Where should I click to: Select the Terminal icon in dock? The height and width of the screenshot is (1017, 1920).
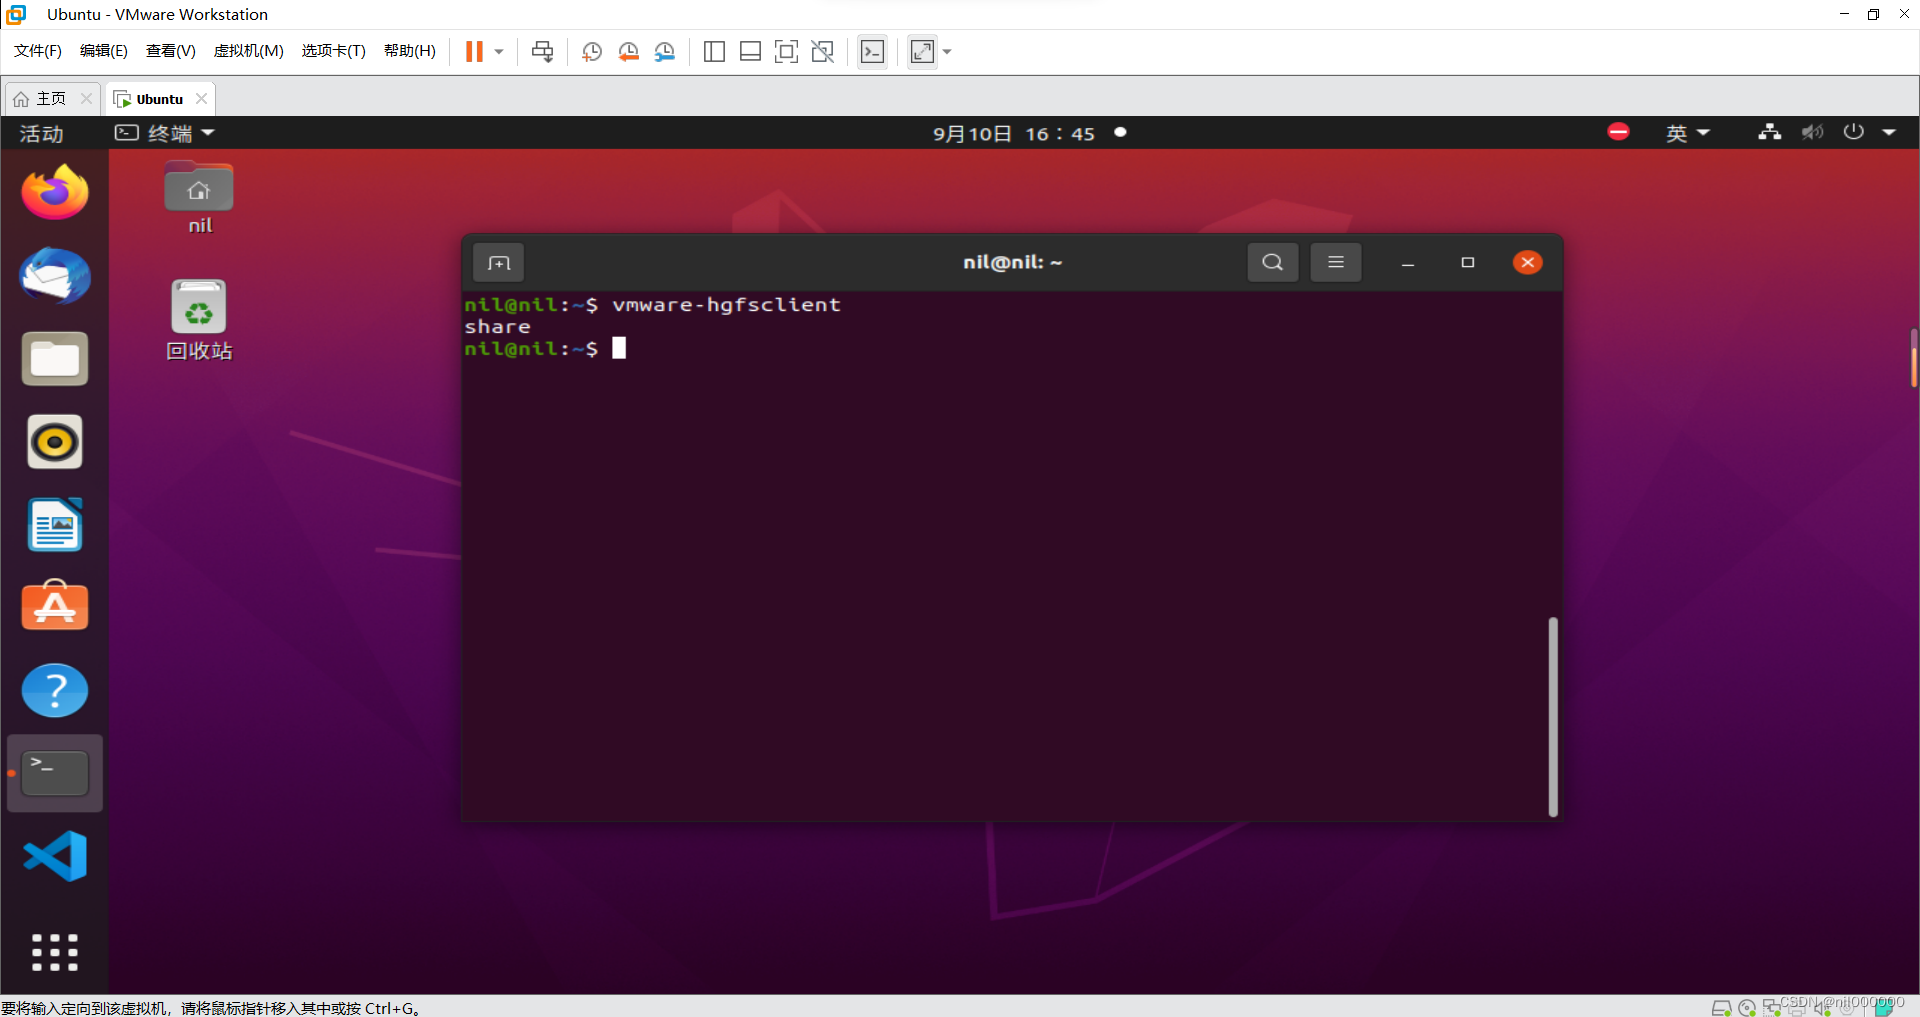[x=55, y=773]
